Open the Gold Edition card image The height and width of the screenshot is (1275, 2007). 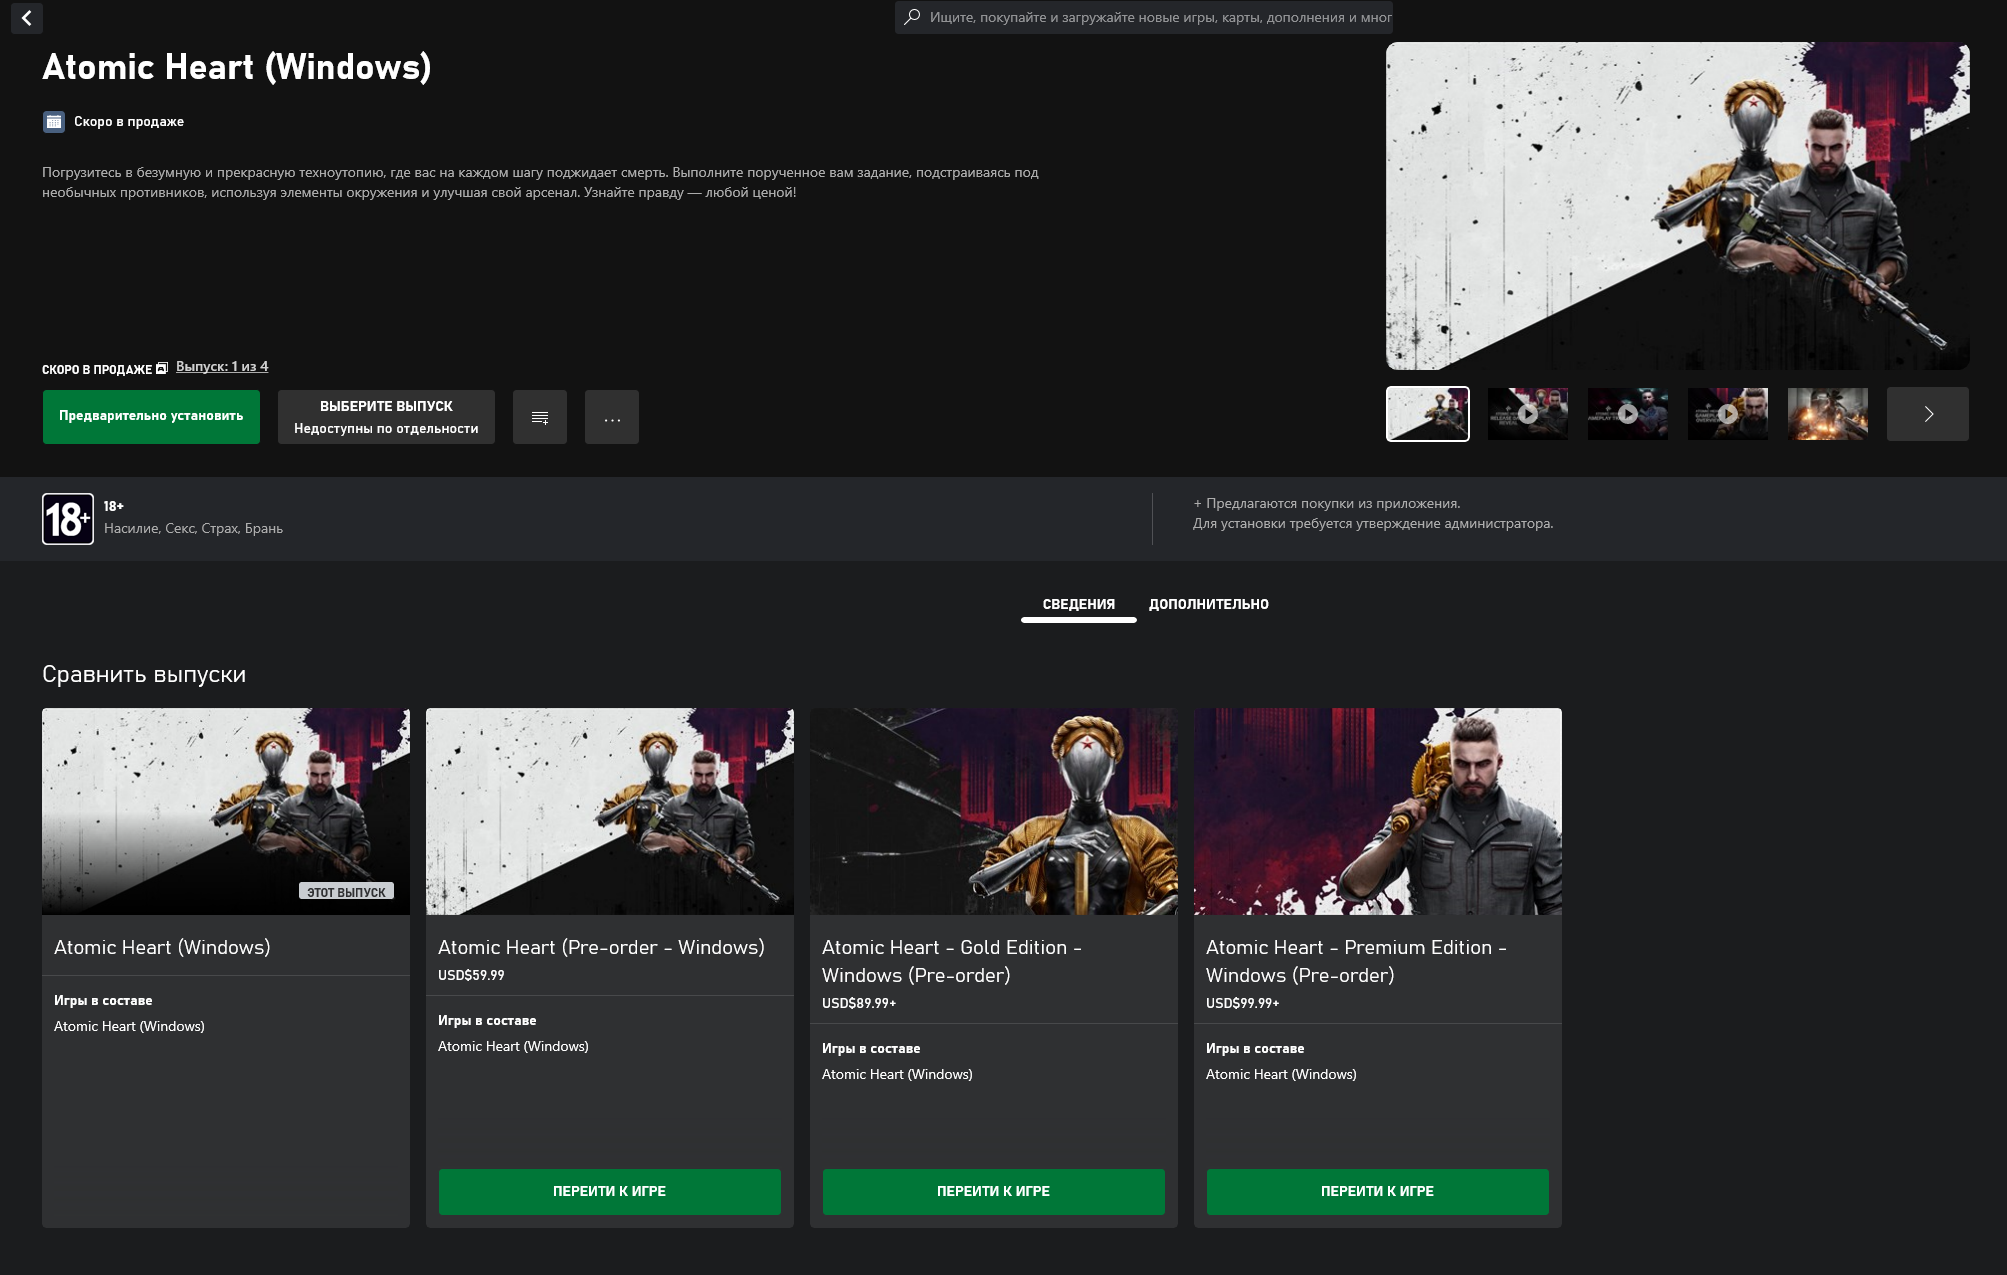994,812
